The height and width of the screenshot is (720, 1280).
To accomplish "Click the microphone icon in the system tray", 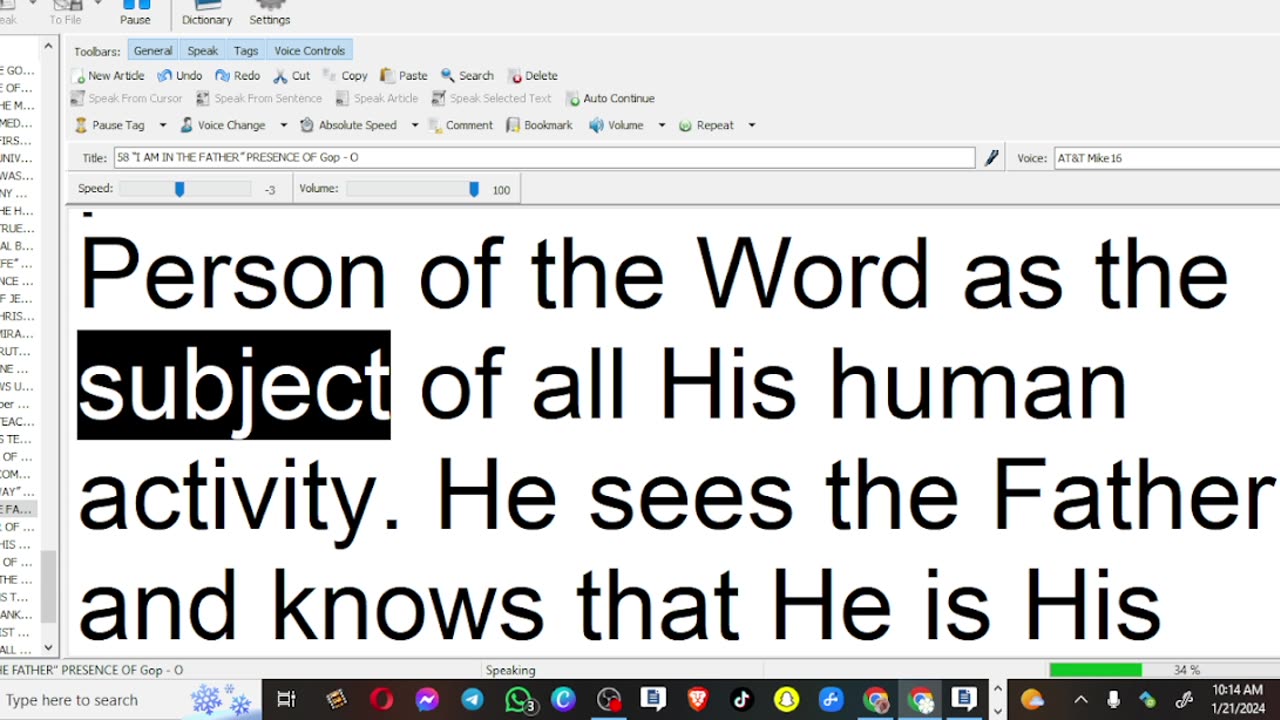I will 1113,700.
